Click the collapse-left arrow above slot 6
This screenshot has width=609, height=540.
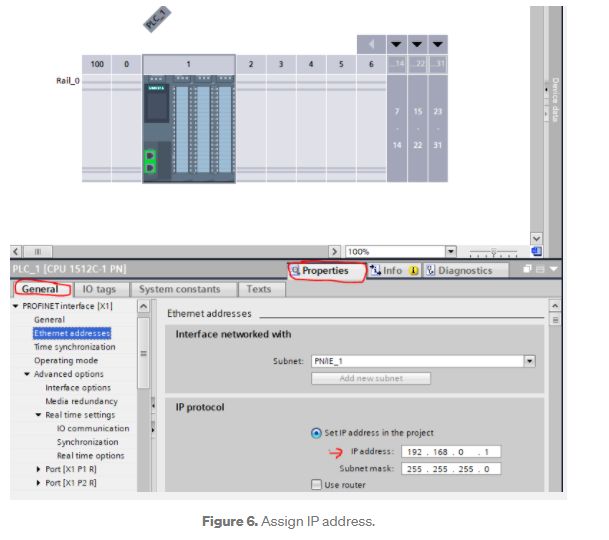click(x=371, y=44)
